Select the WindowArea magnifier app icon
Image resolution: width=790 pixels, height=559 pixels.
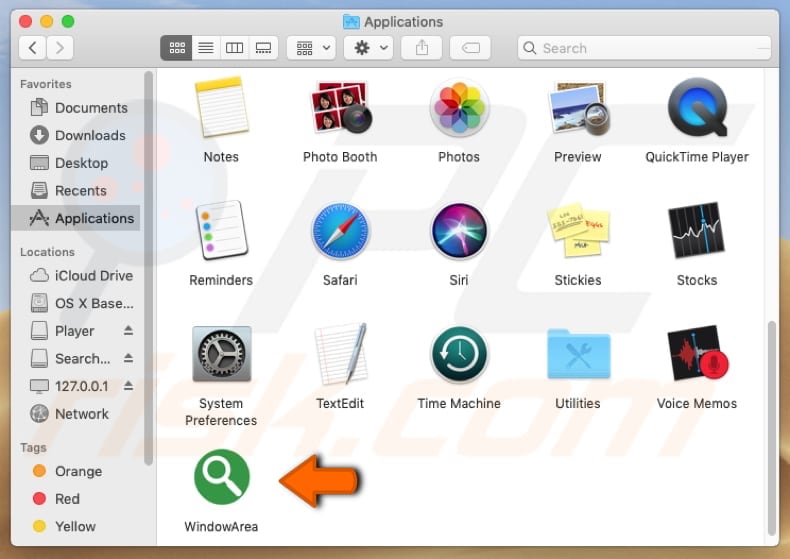222,477
